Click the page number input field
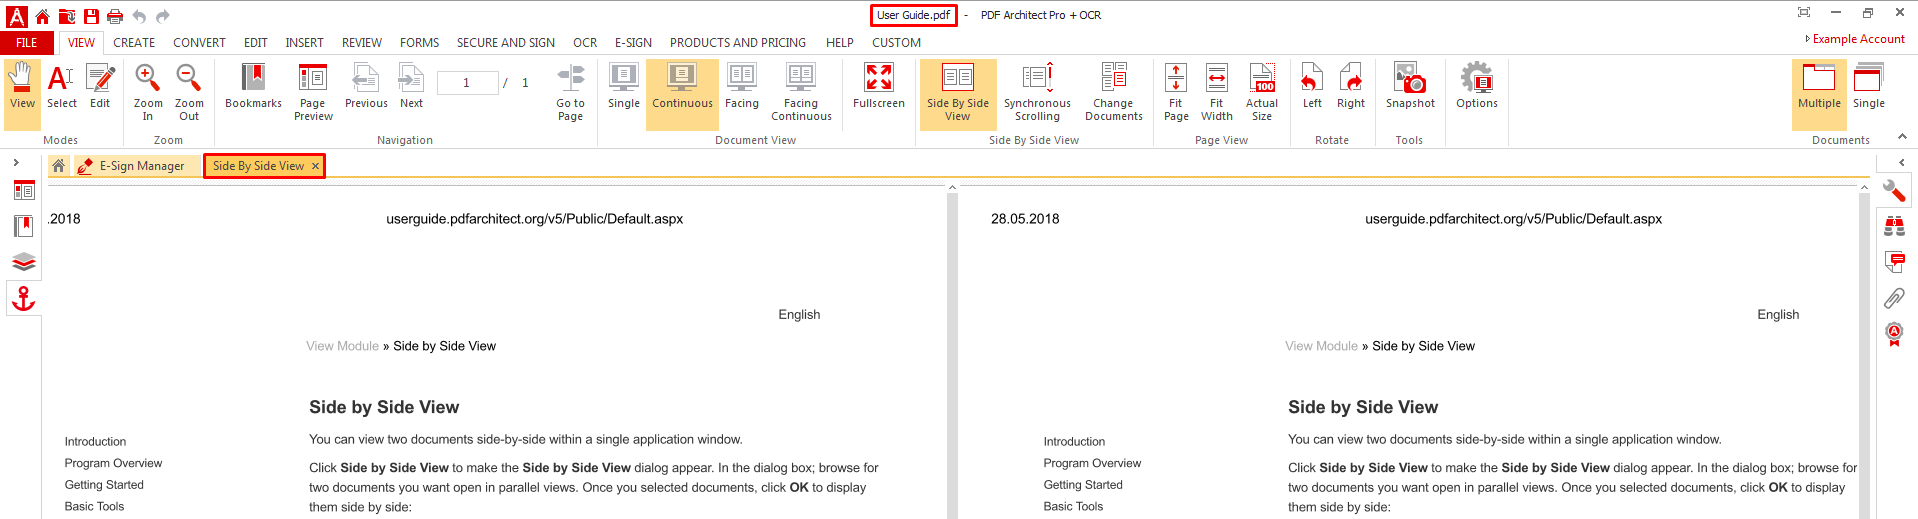The image size is (1918, 519). pos(467,83)
